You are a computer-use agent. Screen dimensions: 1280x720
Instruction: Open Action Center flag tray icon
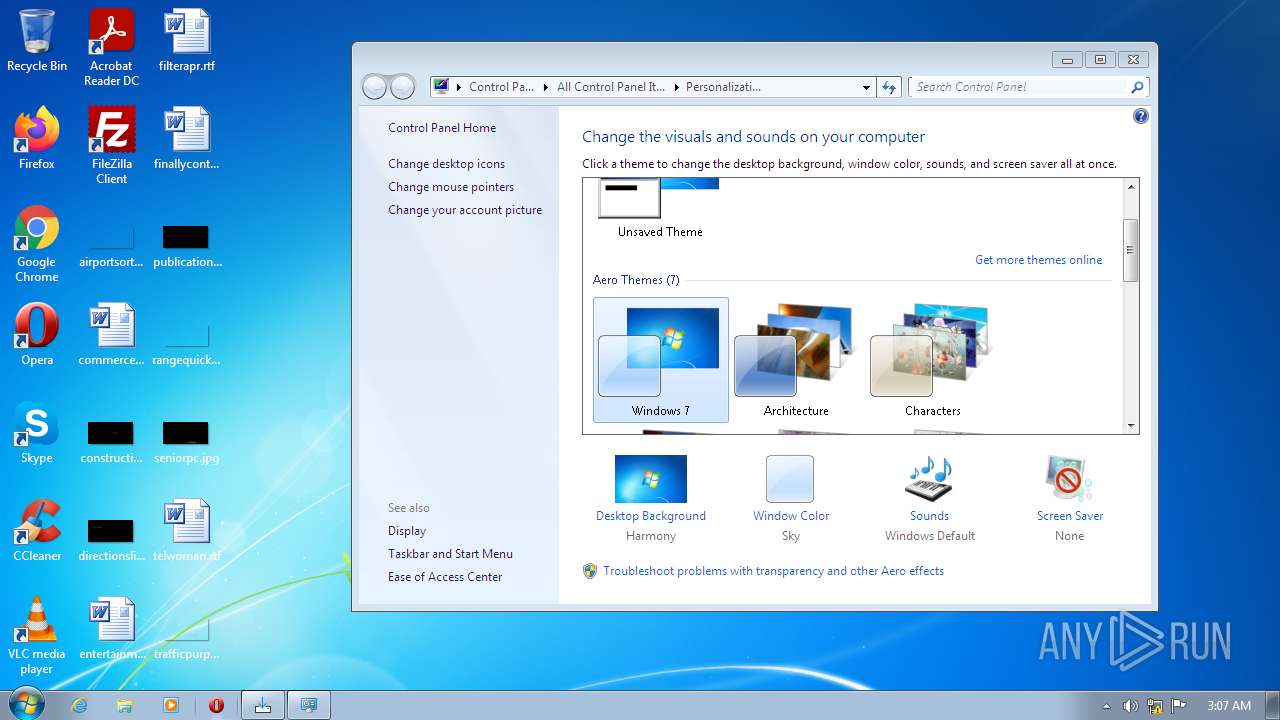click(1179, 705)
